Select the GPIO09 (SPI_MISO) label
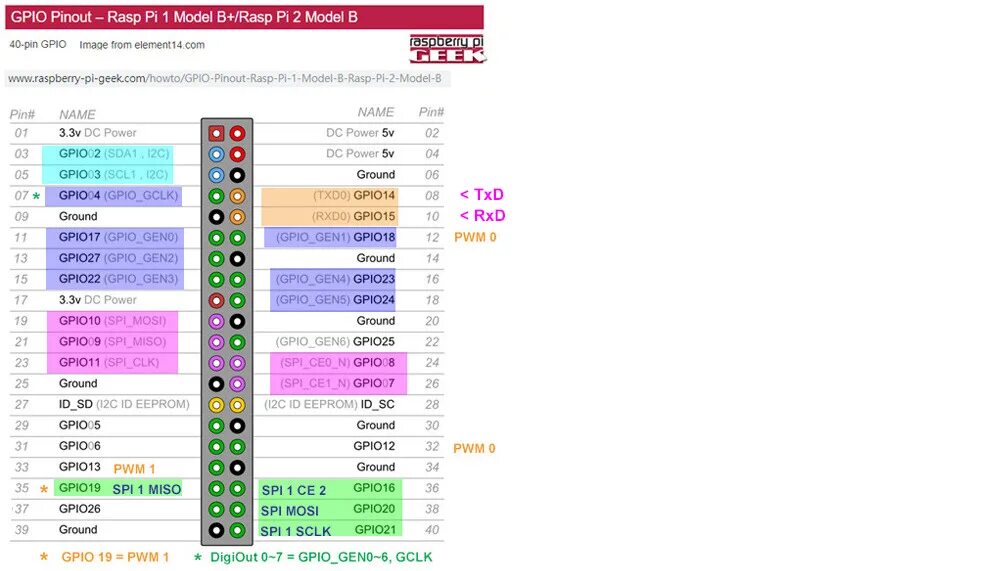This screenshot has height=571, width=1006. pos(112,341)
